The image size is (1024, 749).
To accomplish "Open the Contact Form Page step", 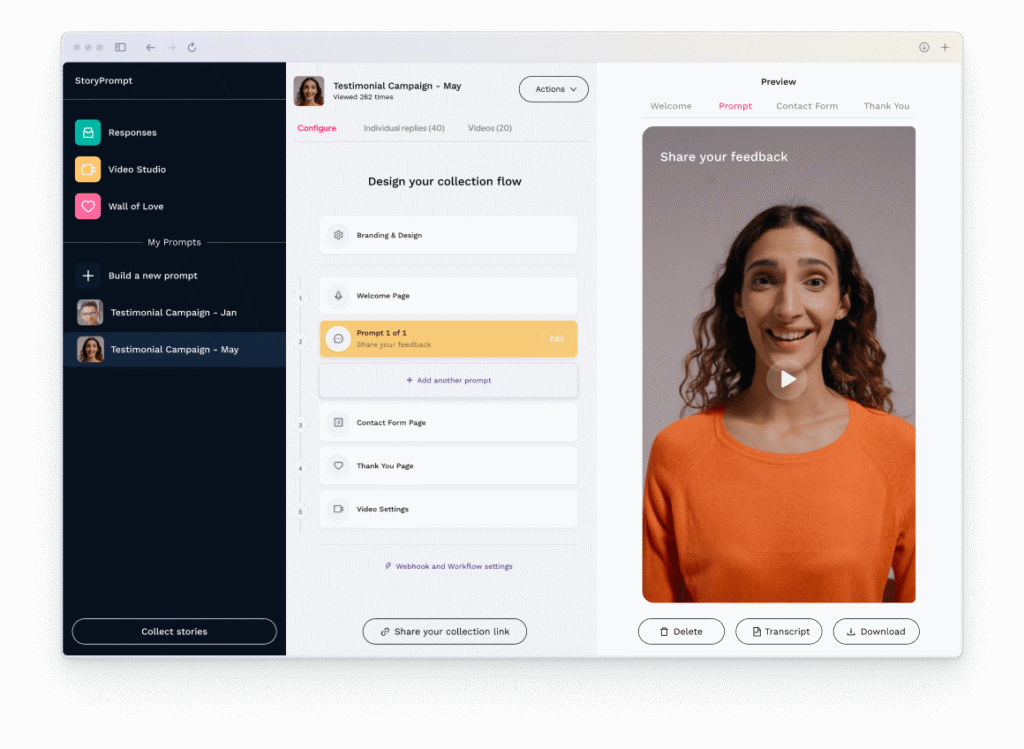I will pyautogui.click(x=449, y=422).
